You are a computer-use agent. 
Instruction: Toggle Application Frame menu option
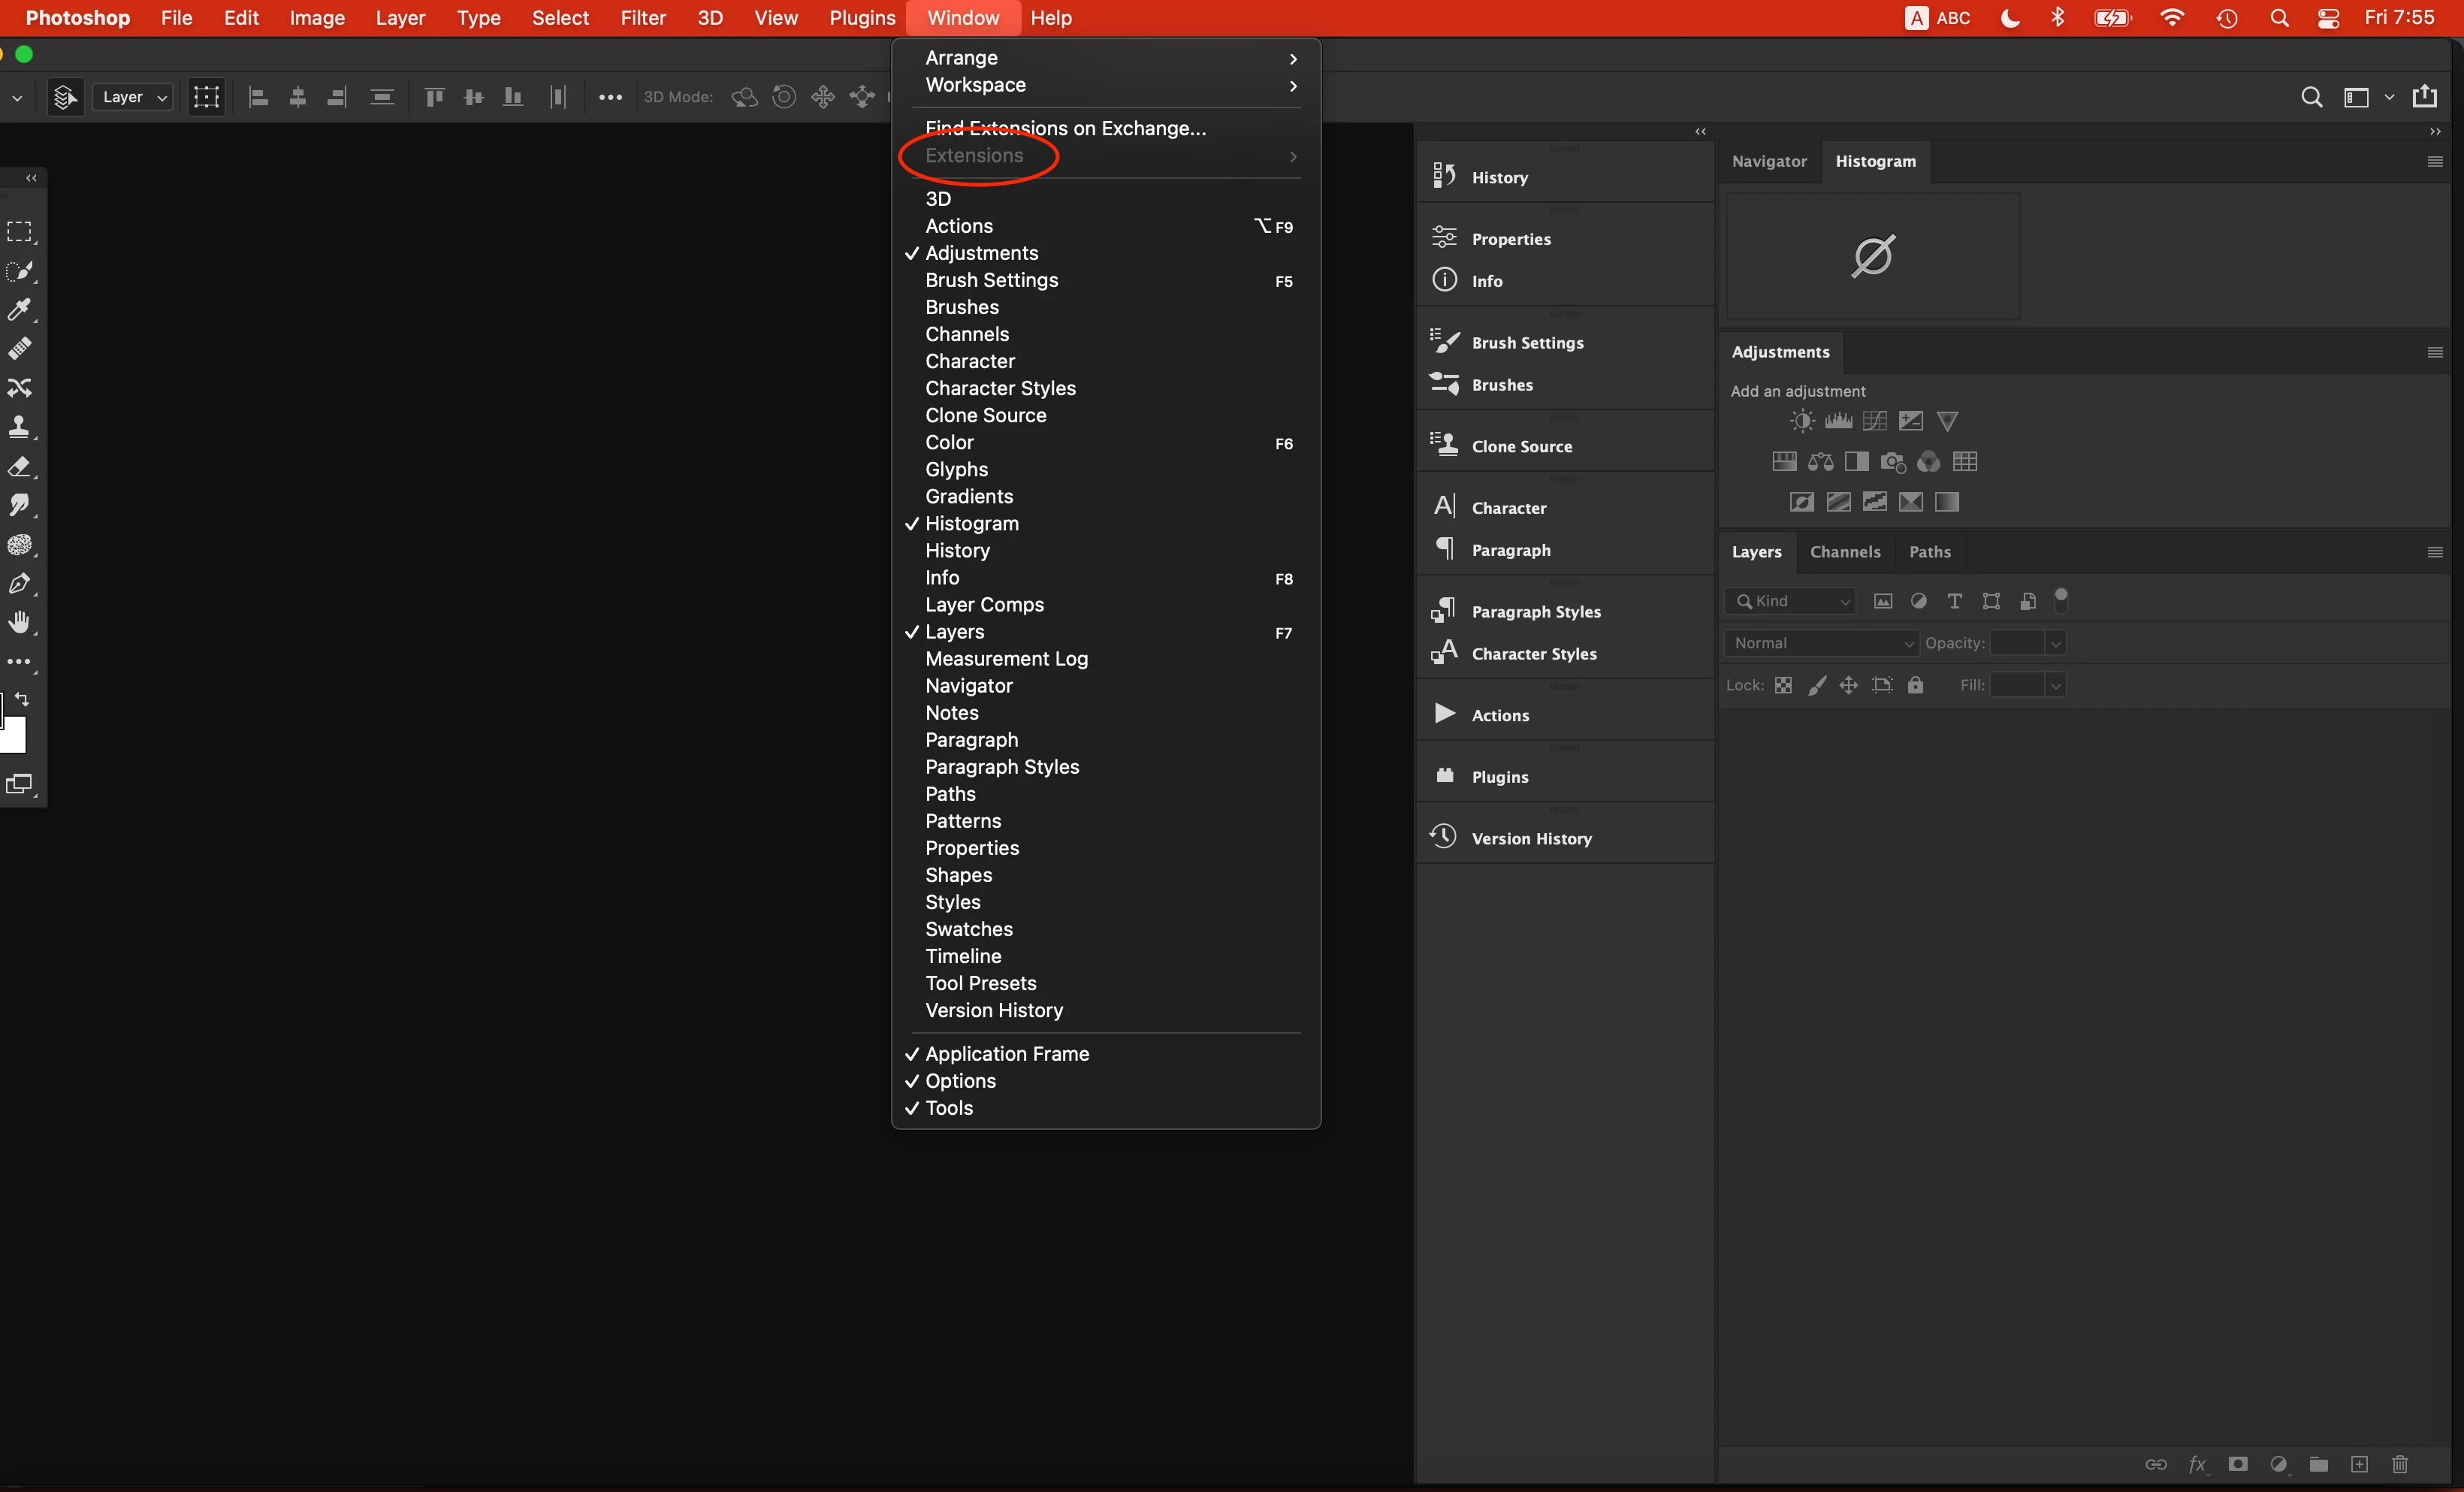click(1006, 1053)
